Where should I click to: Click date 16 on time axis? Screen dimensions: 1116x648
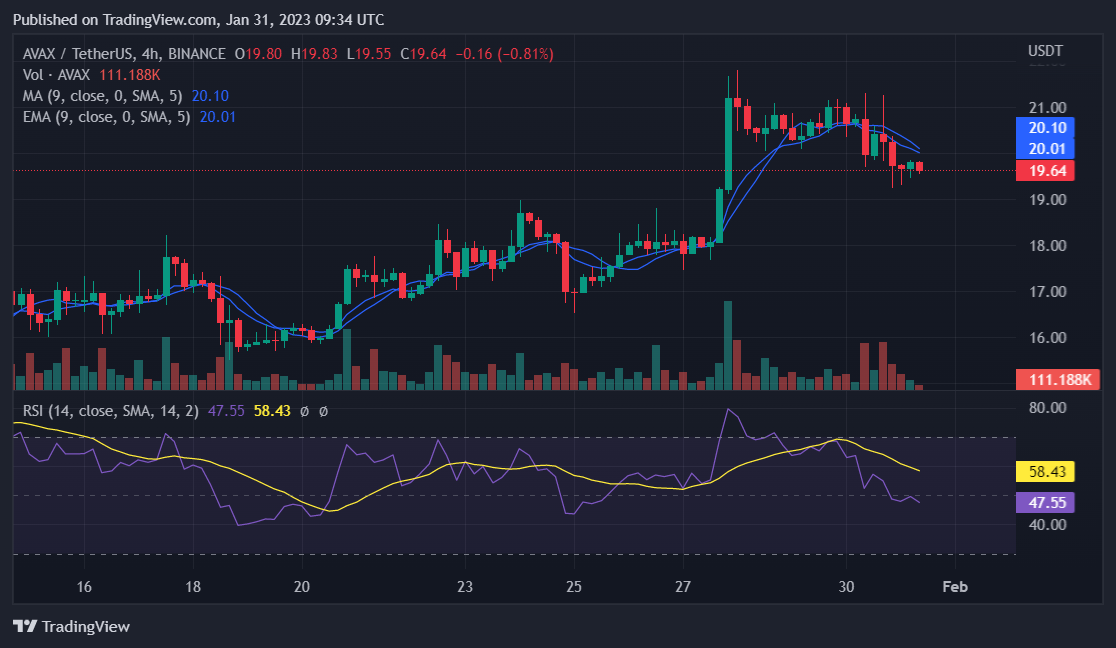[84, 587]
